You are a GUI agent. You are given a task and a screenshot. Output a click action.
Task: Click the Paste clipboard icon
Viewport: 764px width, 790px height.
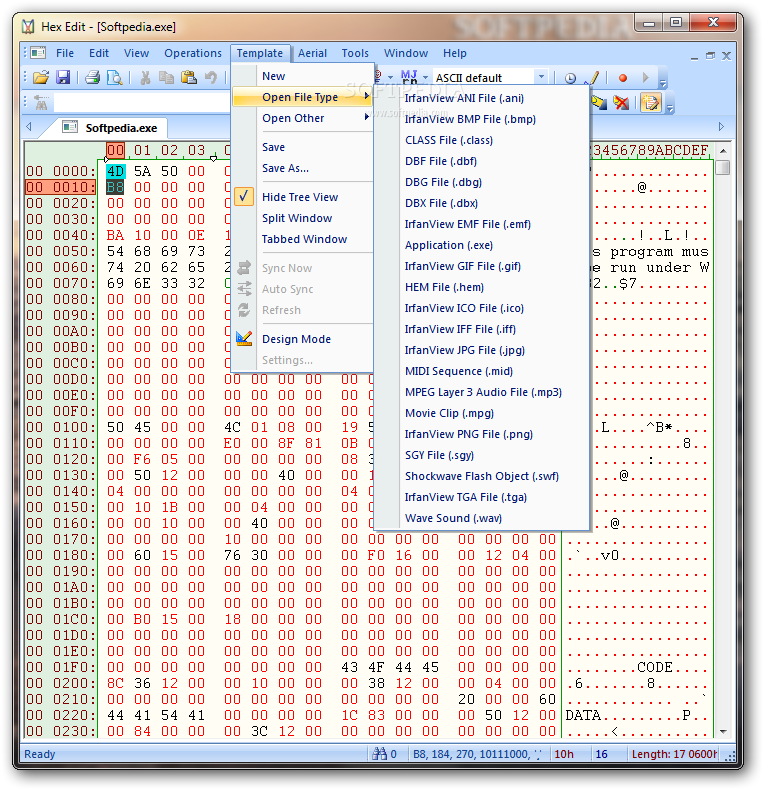point(189,78)
